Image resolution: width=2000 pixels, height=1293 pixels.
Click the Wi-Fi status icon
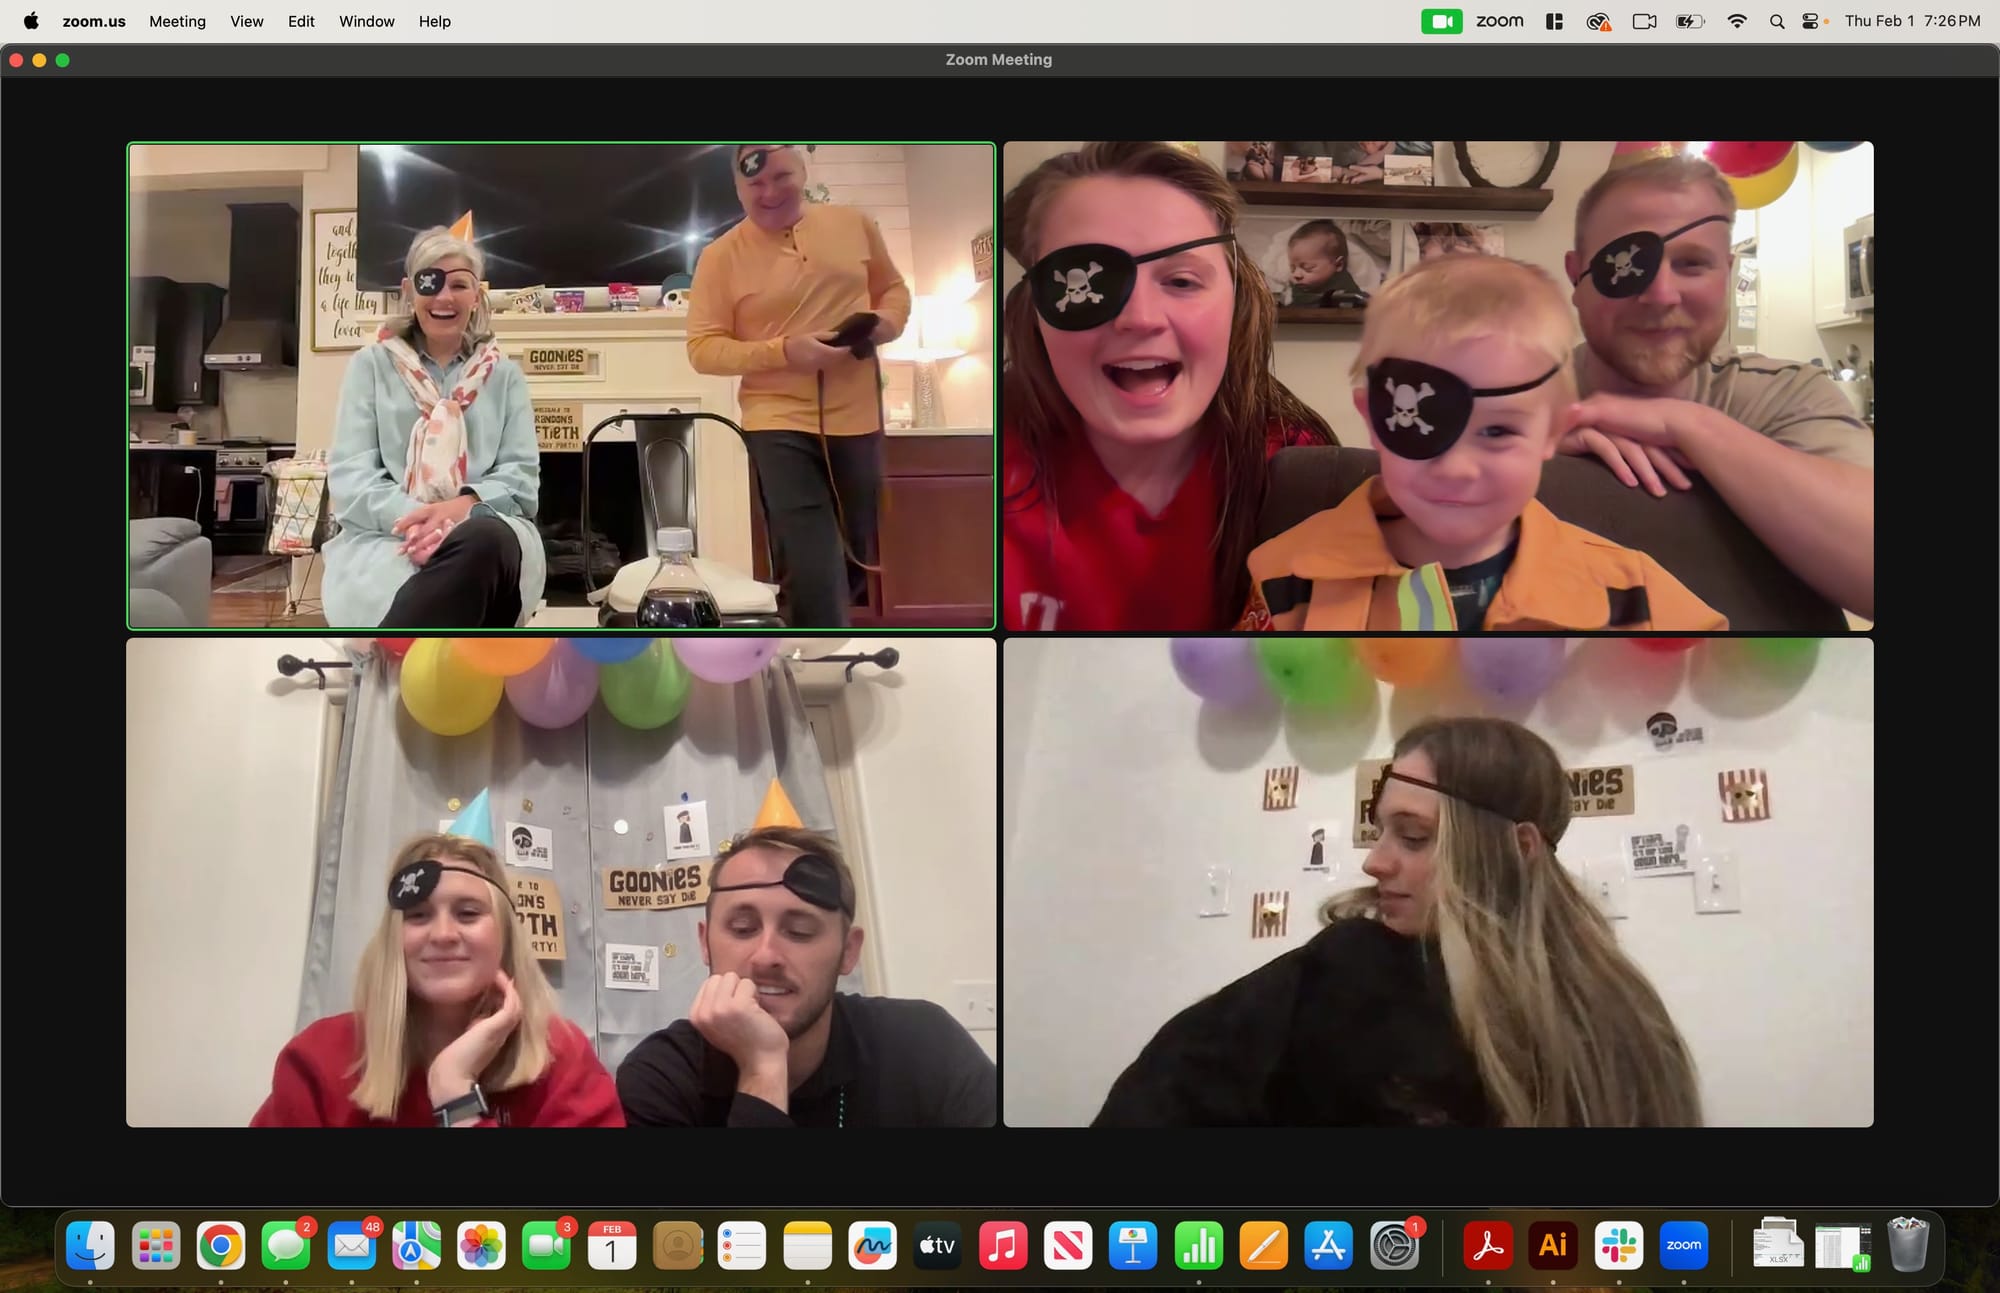[1737, 21]
